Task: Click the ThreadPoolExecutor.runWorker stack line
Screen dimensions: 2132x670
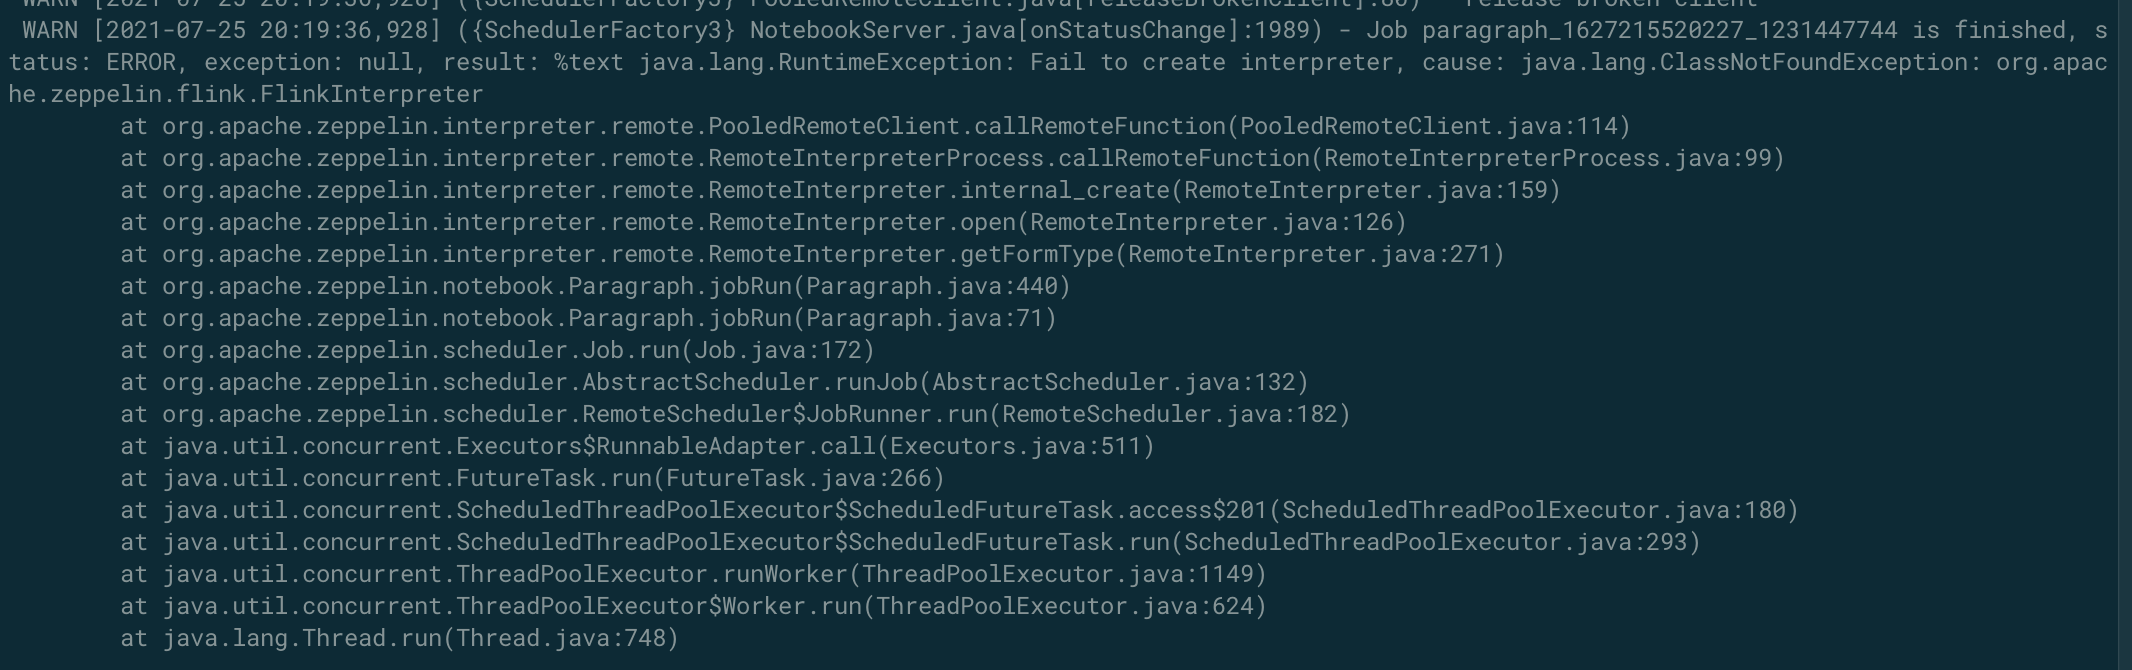Action: tap(694, 575)
